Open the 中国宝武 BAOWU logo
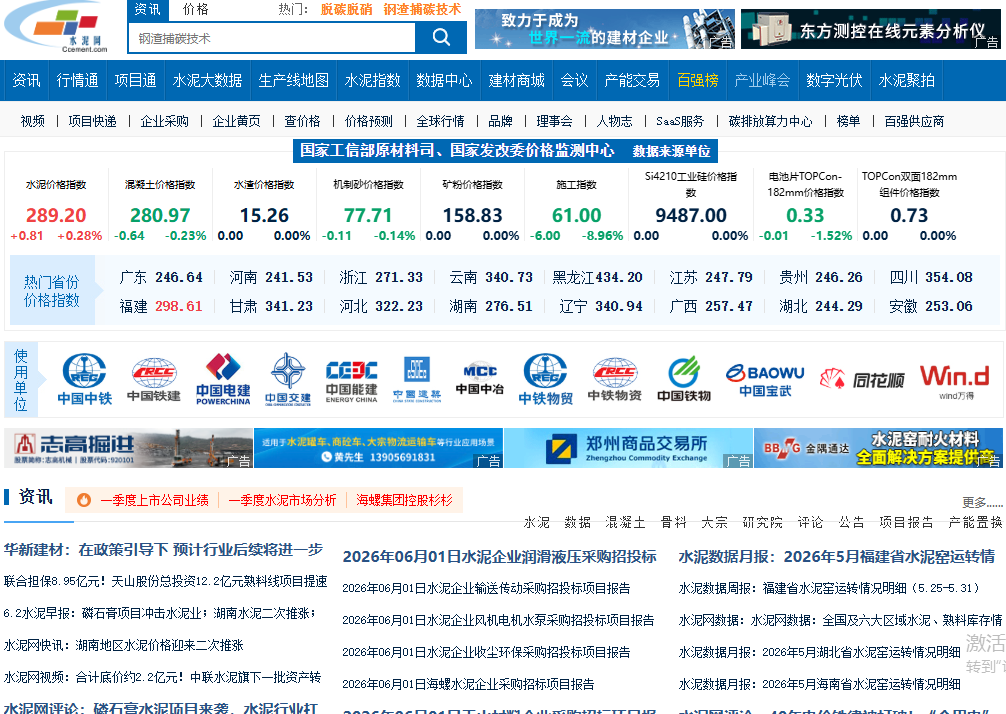The height and width of the screenshot is (714, 1006). [x=765, y=381]
